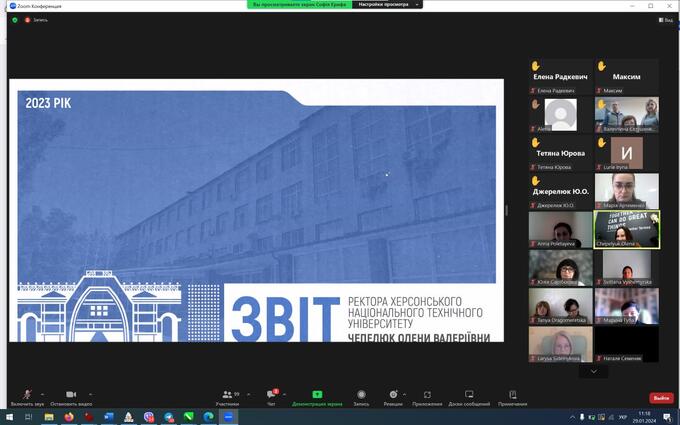
Task: Click the Запись record icon
Action: (x=361, y=396)
